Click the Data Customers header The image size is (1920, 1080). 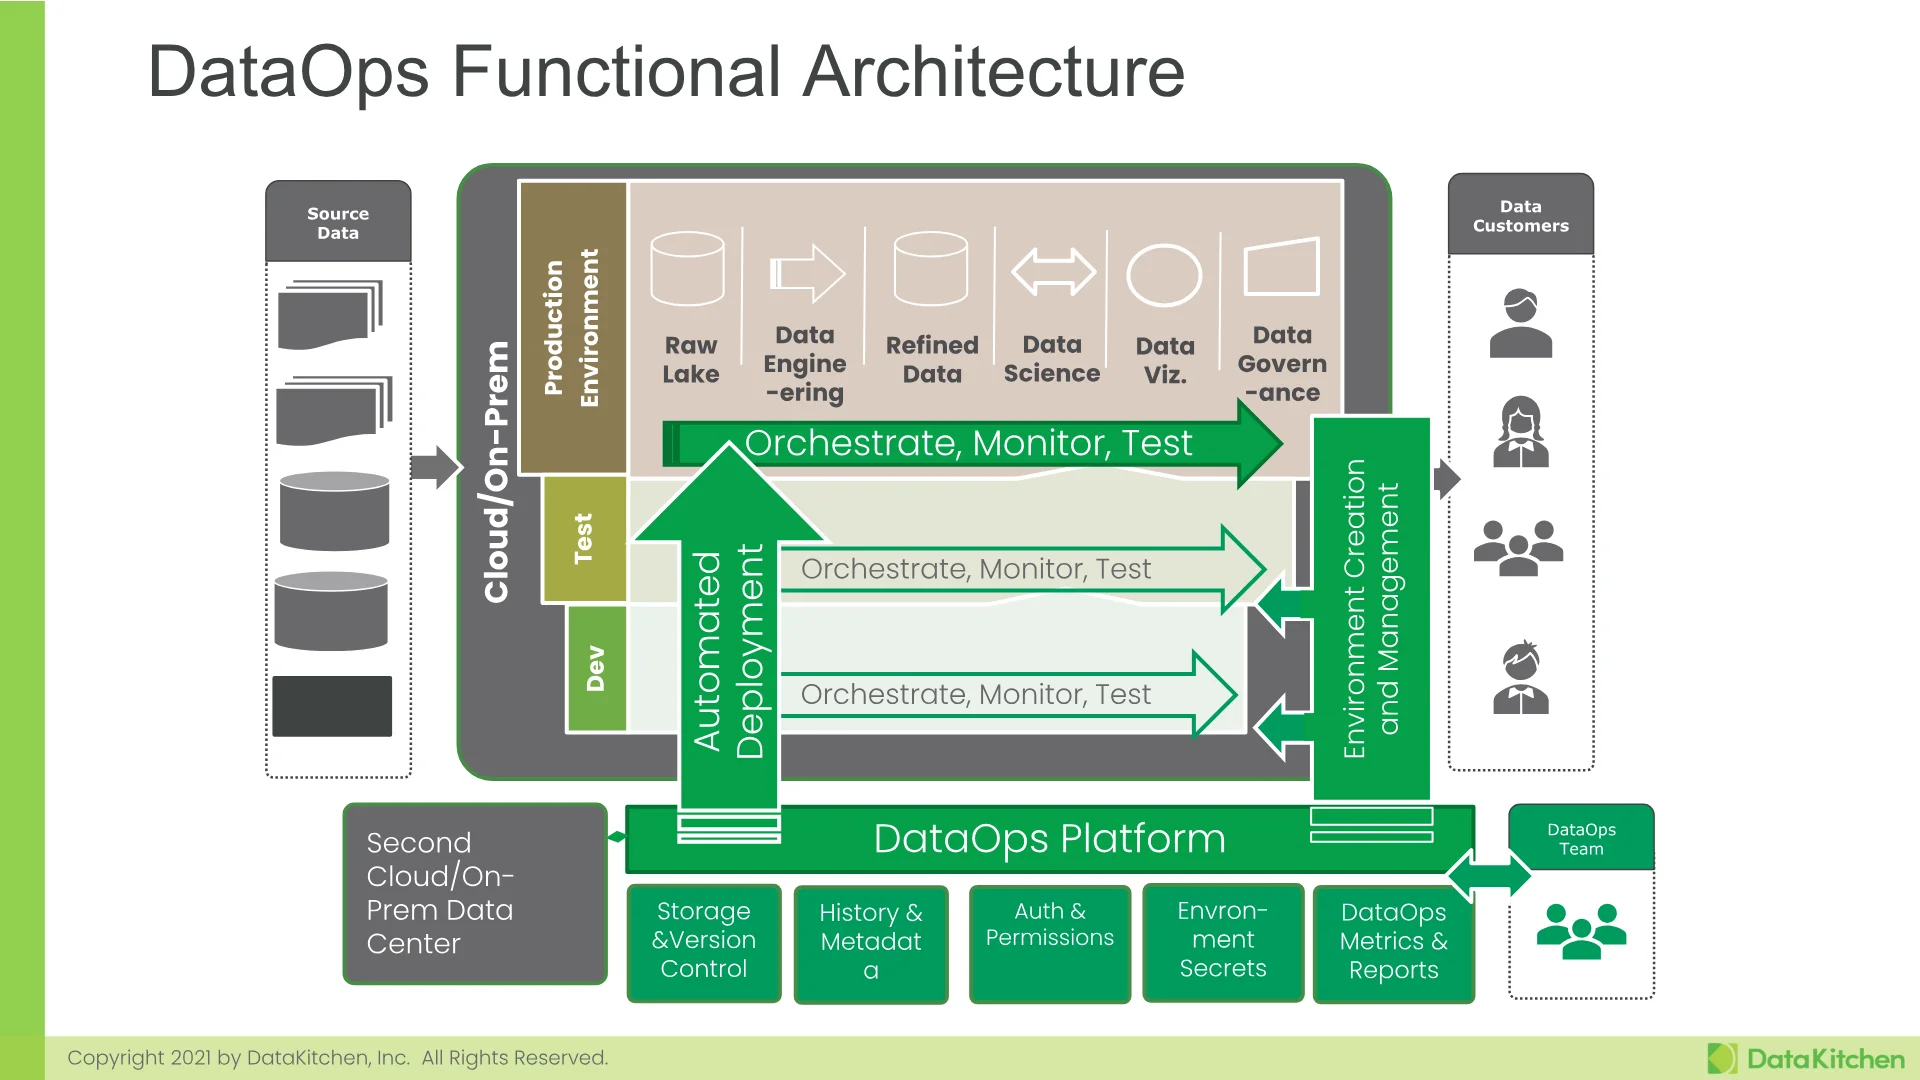pos(1520,215)
